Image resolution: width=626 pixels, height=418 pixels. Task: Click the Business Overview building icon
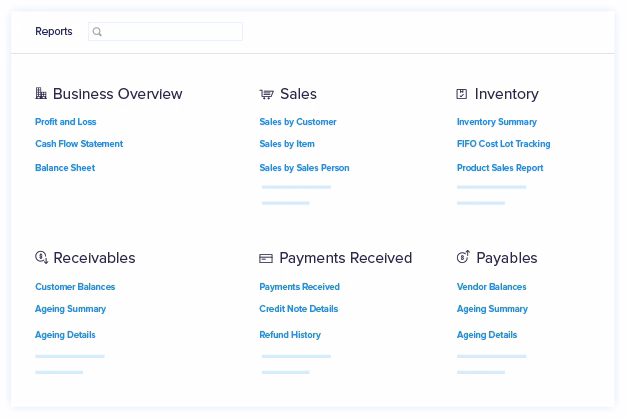tap(41, 94)
